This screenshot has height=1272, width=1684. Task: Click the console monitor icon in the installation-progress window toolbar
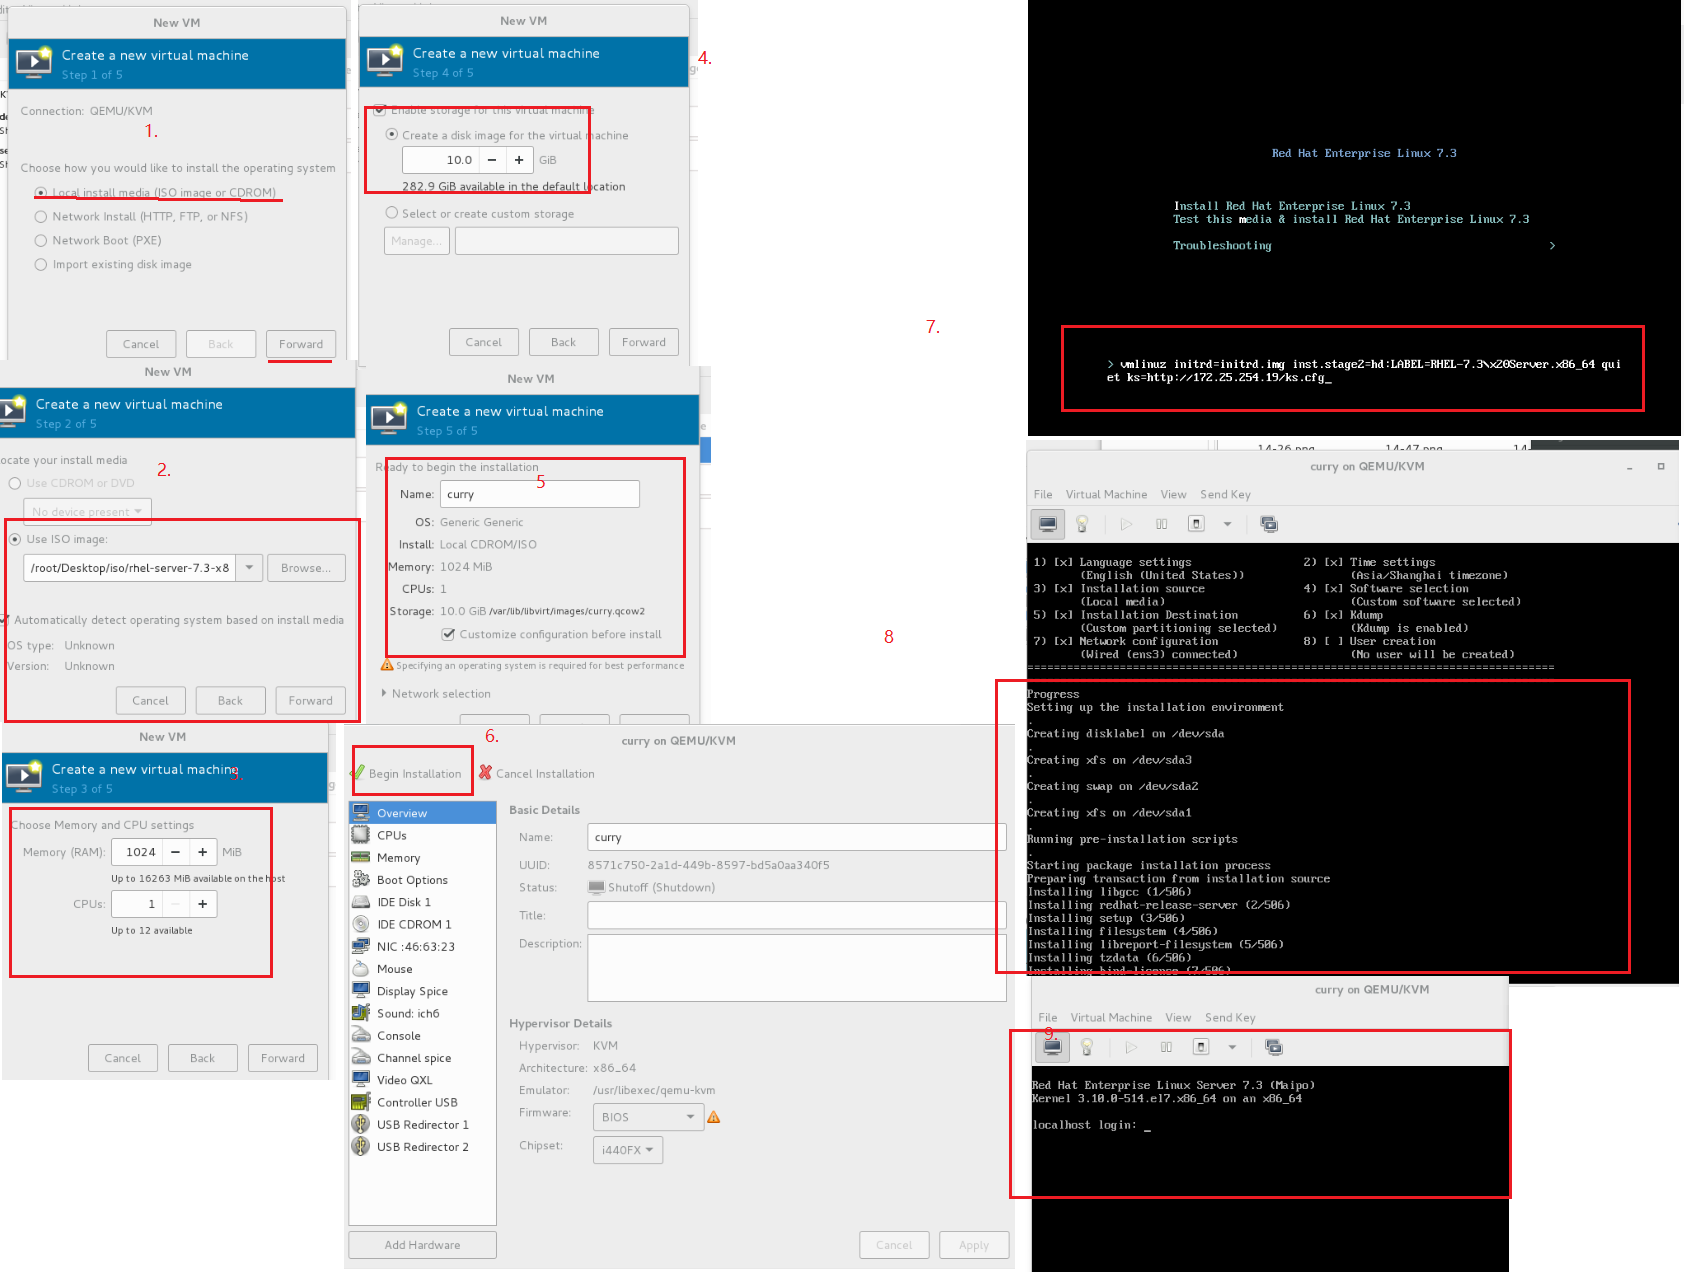point(1047,524)
